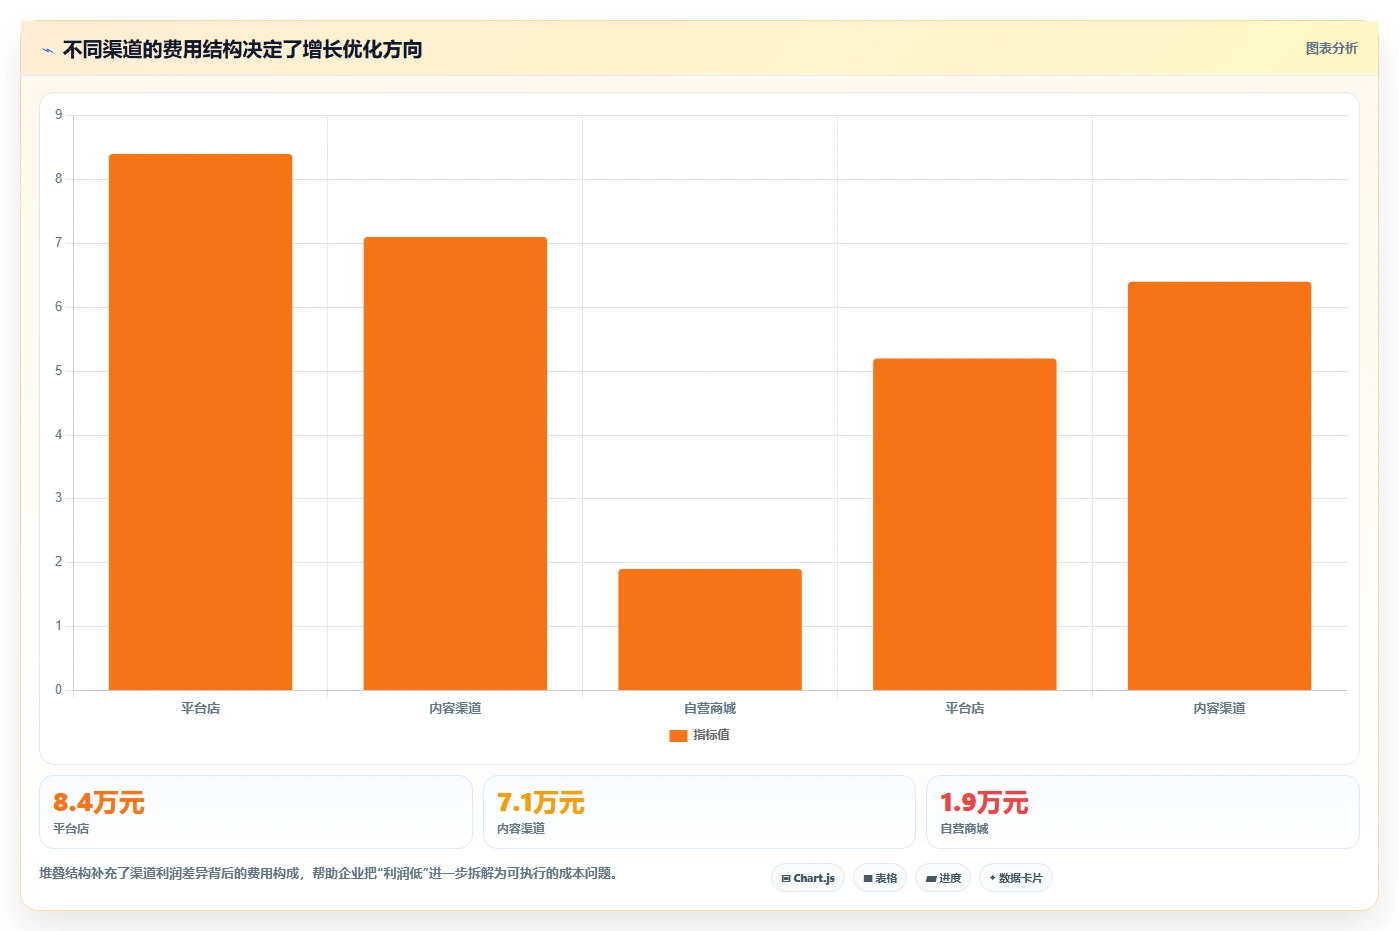Click the 1.9万元 自营商城 data card
Viewport: 1399px width, 931px height.
click(x=1143, y=812)
